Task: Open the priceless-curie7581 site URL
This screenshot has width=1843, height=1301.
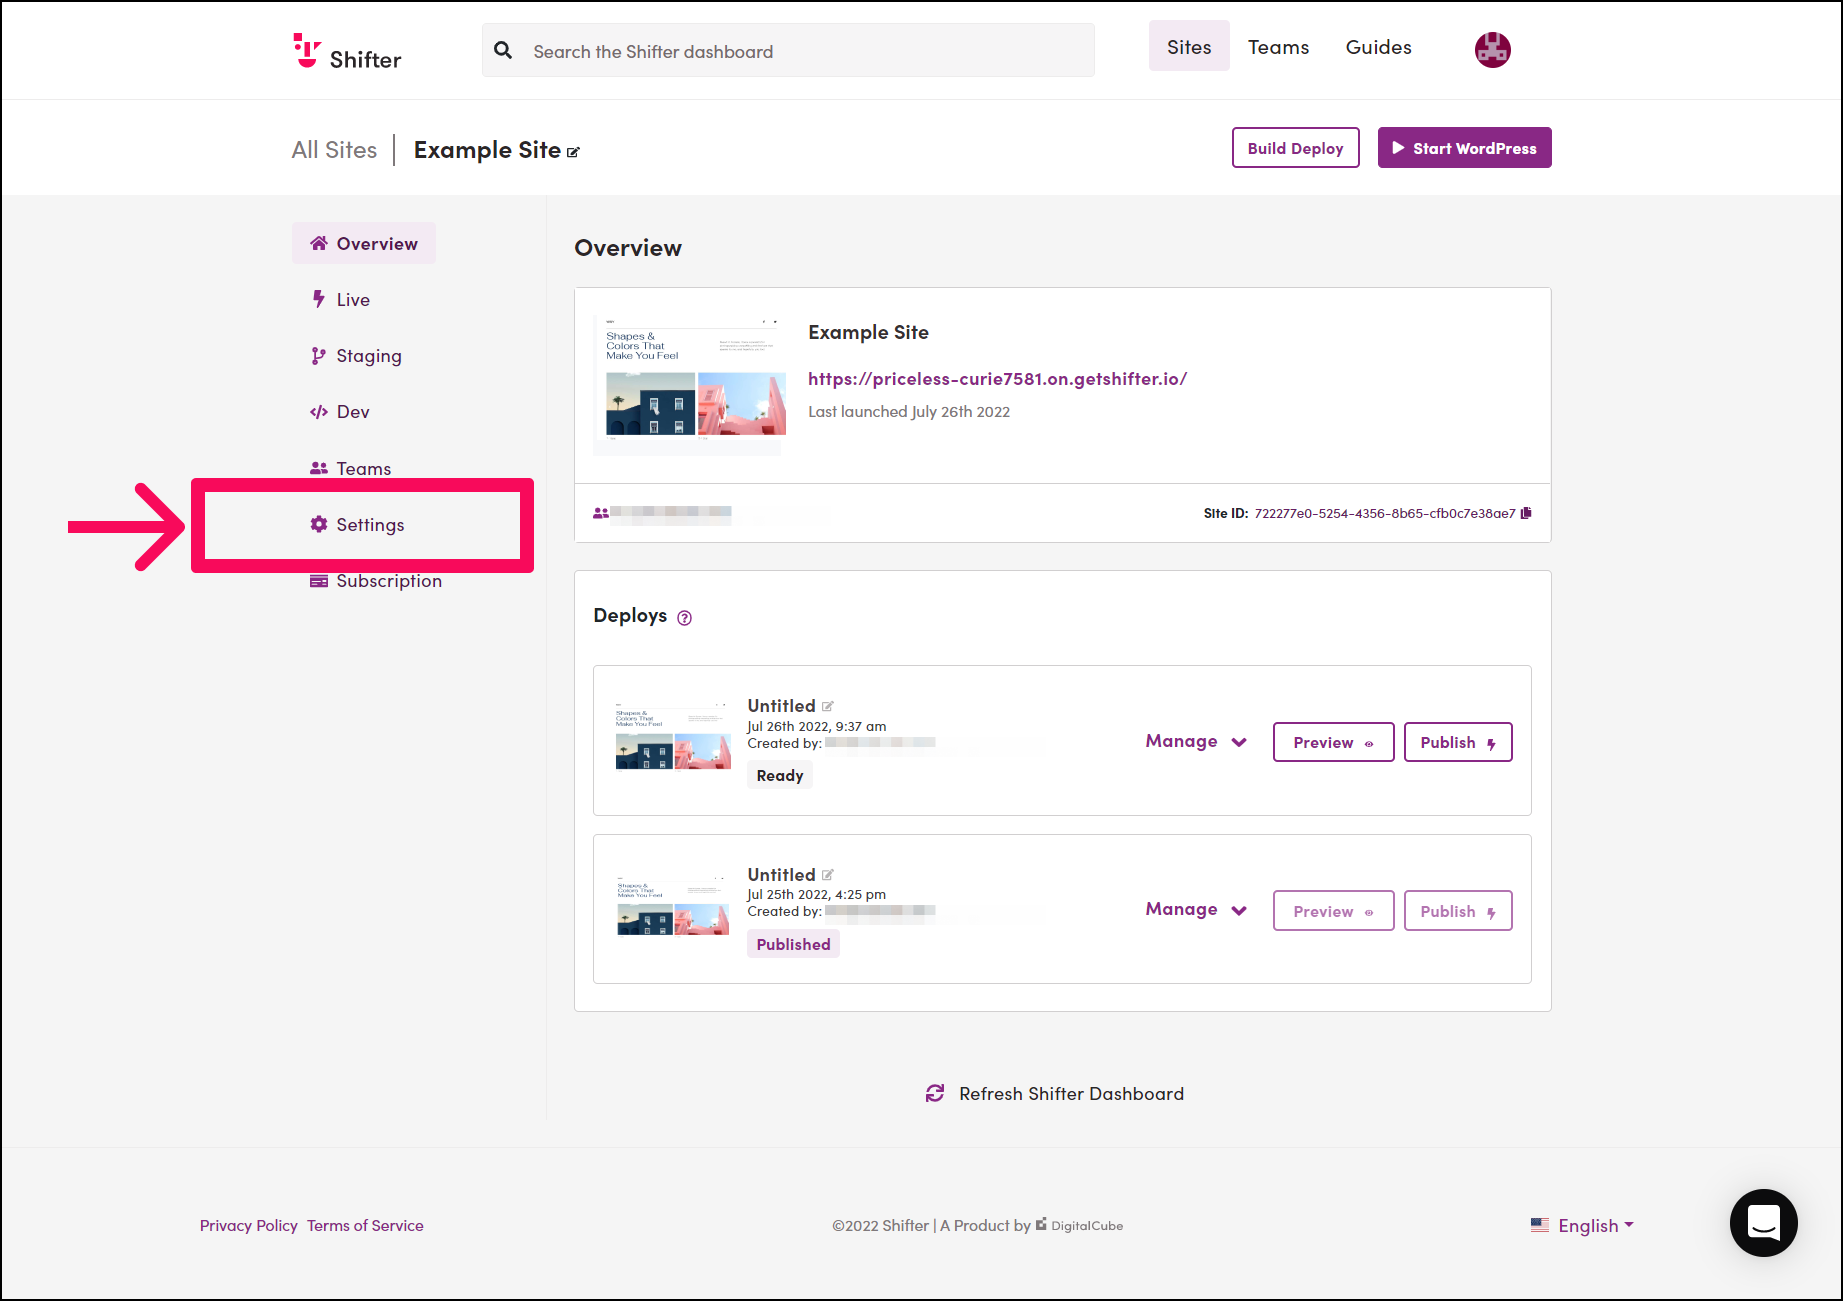Action: pyautogui.click(x=997, y=379)
